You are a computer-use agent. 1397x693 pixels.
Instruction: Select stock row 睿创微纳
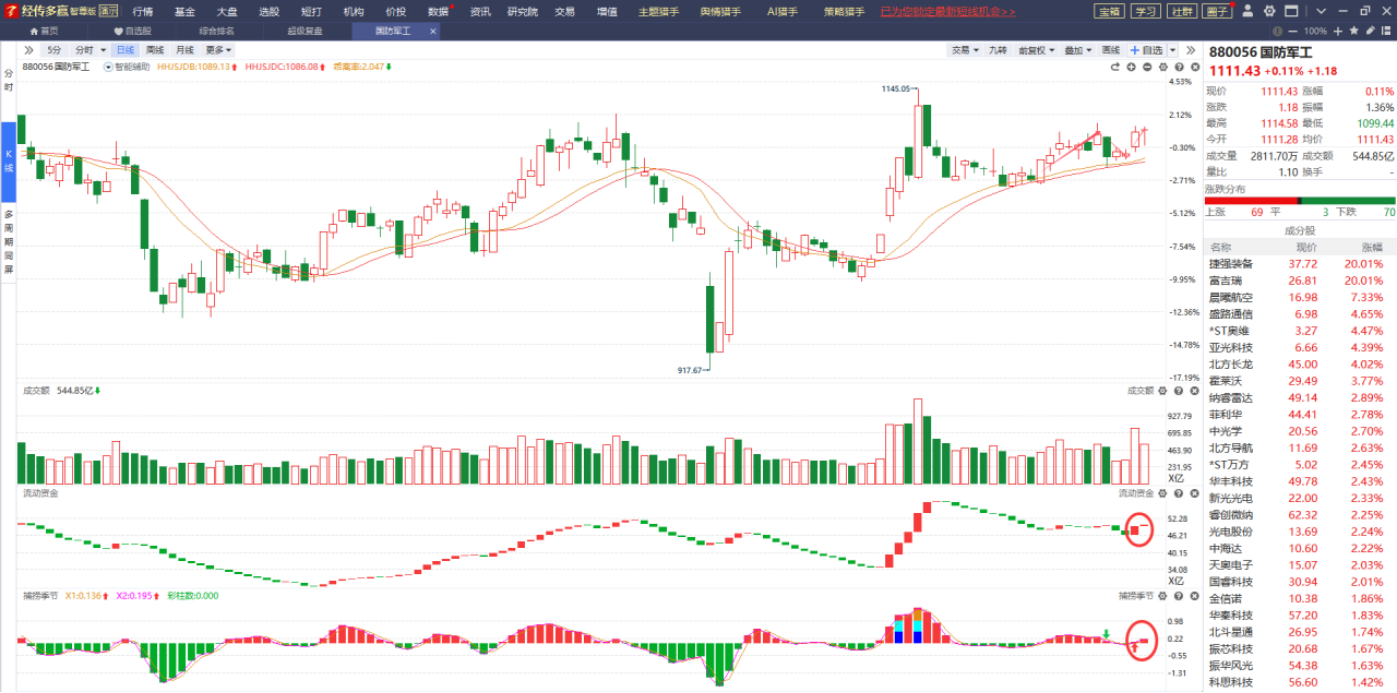pos(1301,515)
